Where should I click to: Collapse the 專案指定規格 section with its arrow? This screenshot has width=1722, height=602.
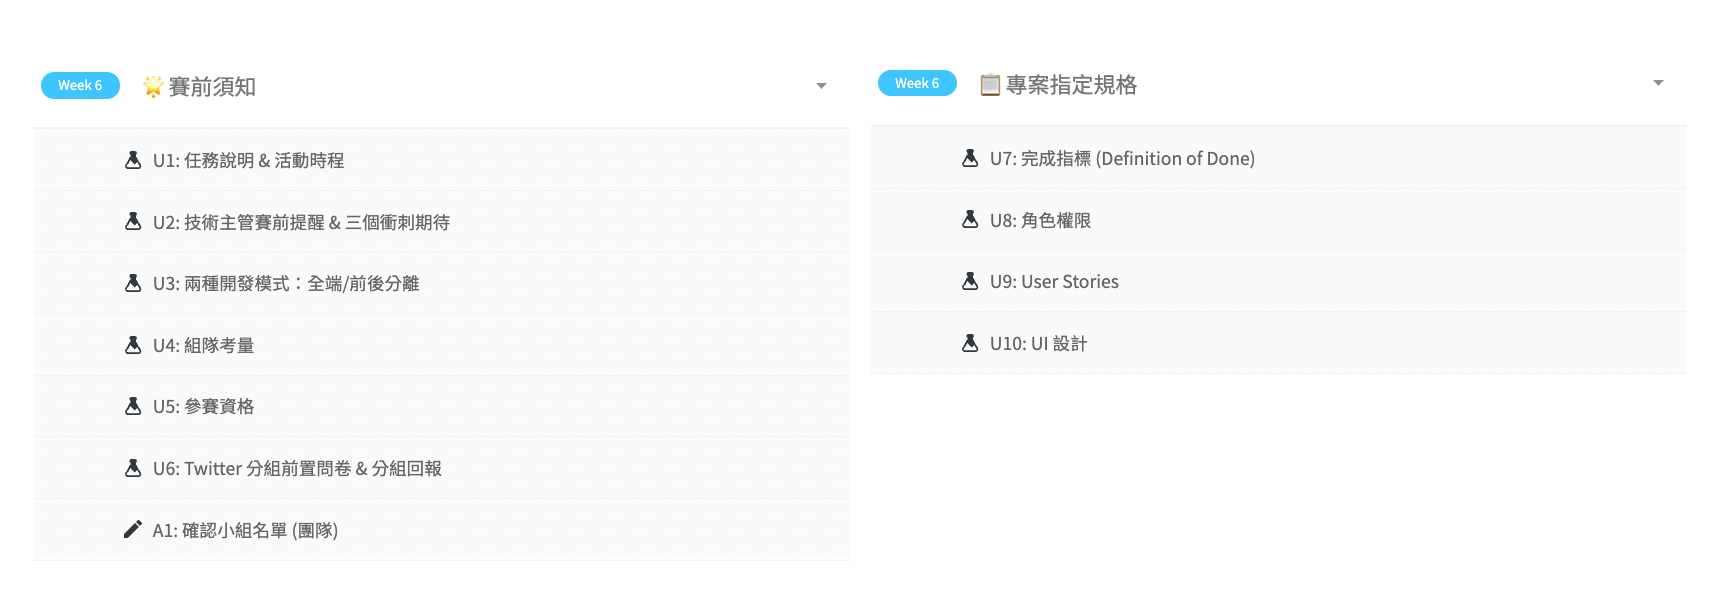1658,84
